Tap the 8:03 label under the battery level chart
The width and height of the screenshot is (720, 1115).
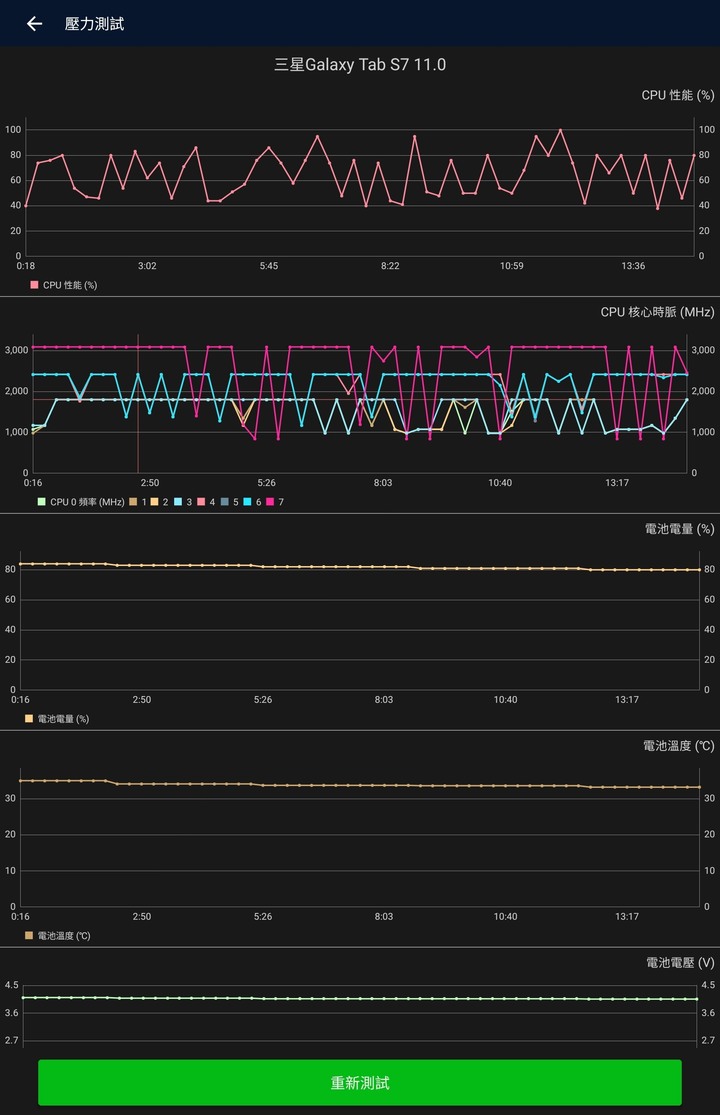(x=384, y=700)
